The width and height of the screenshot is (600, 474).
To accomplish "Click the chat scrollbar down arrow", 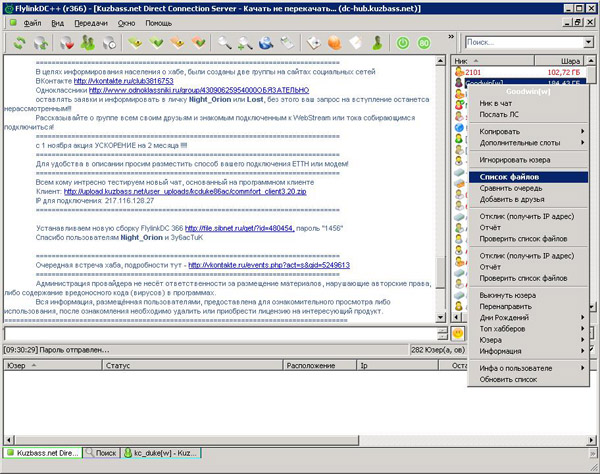I will (x=440, y=317).
